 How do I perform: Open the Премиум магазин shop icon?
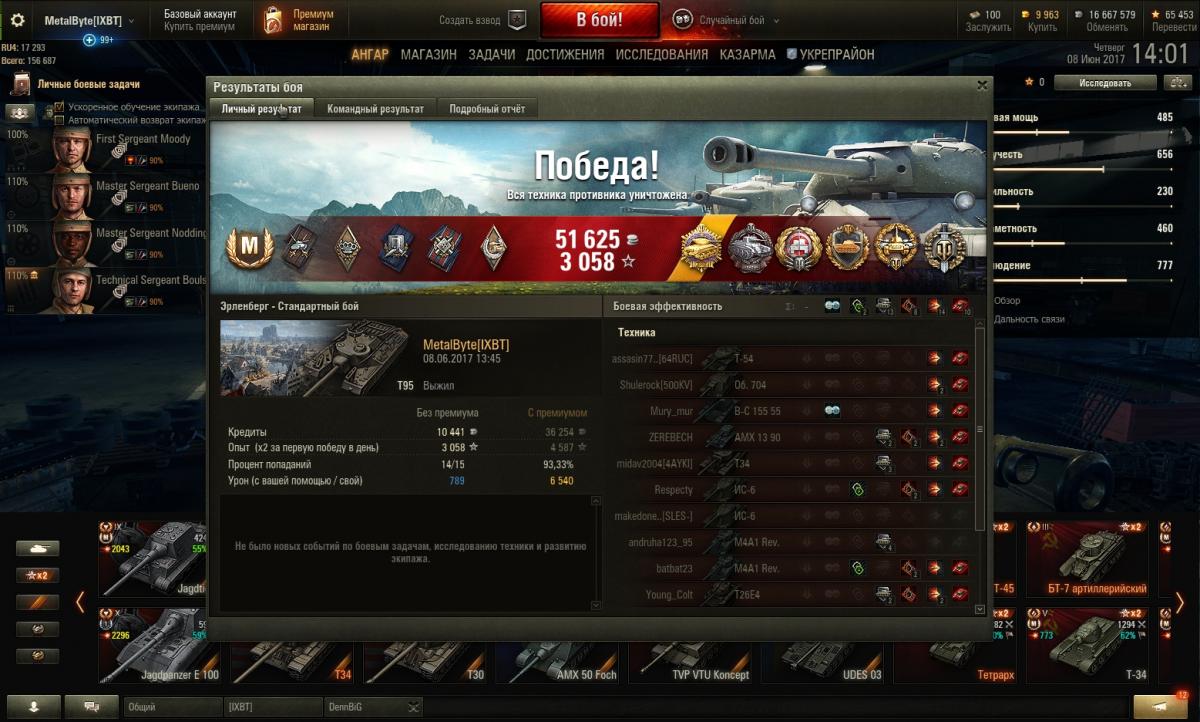[x=273, y=20]
